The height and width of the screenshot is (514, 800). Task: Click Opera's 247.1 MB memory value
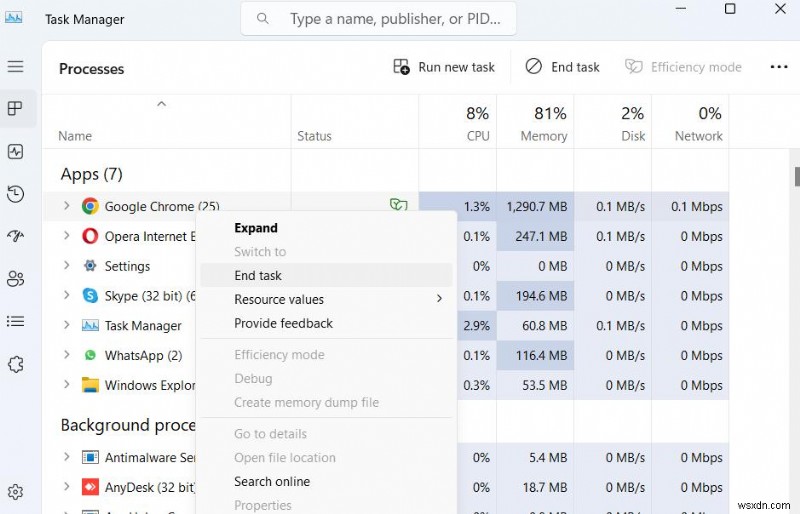point(541,236)
